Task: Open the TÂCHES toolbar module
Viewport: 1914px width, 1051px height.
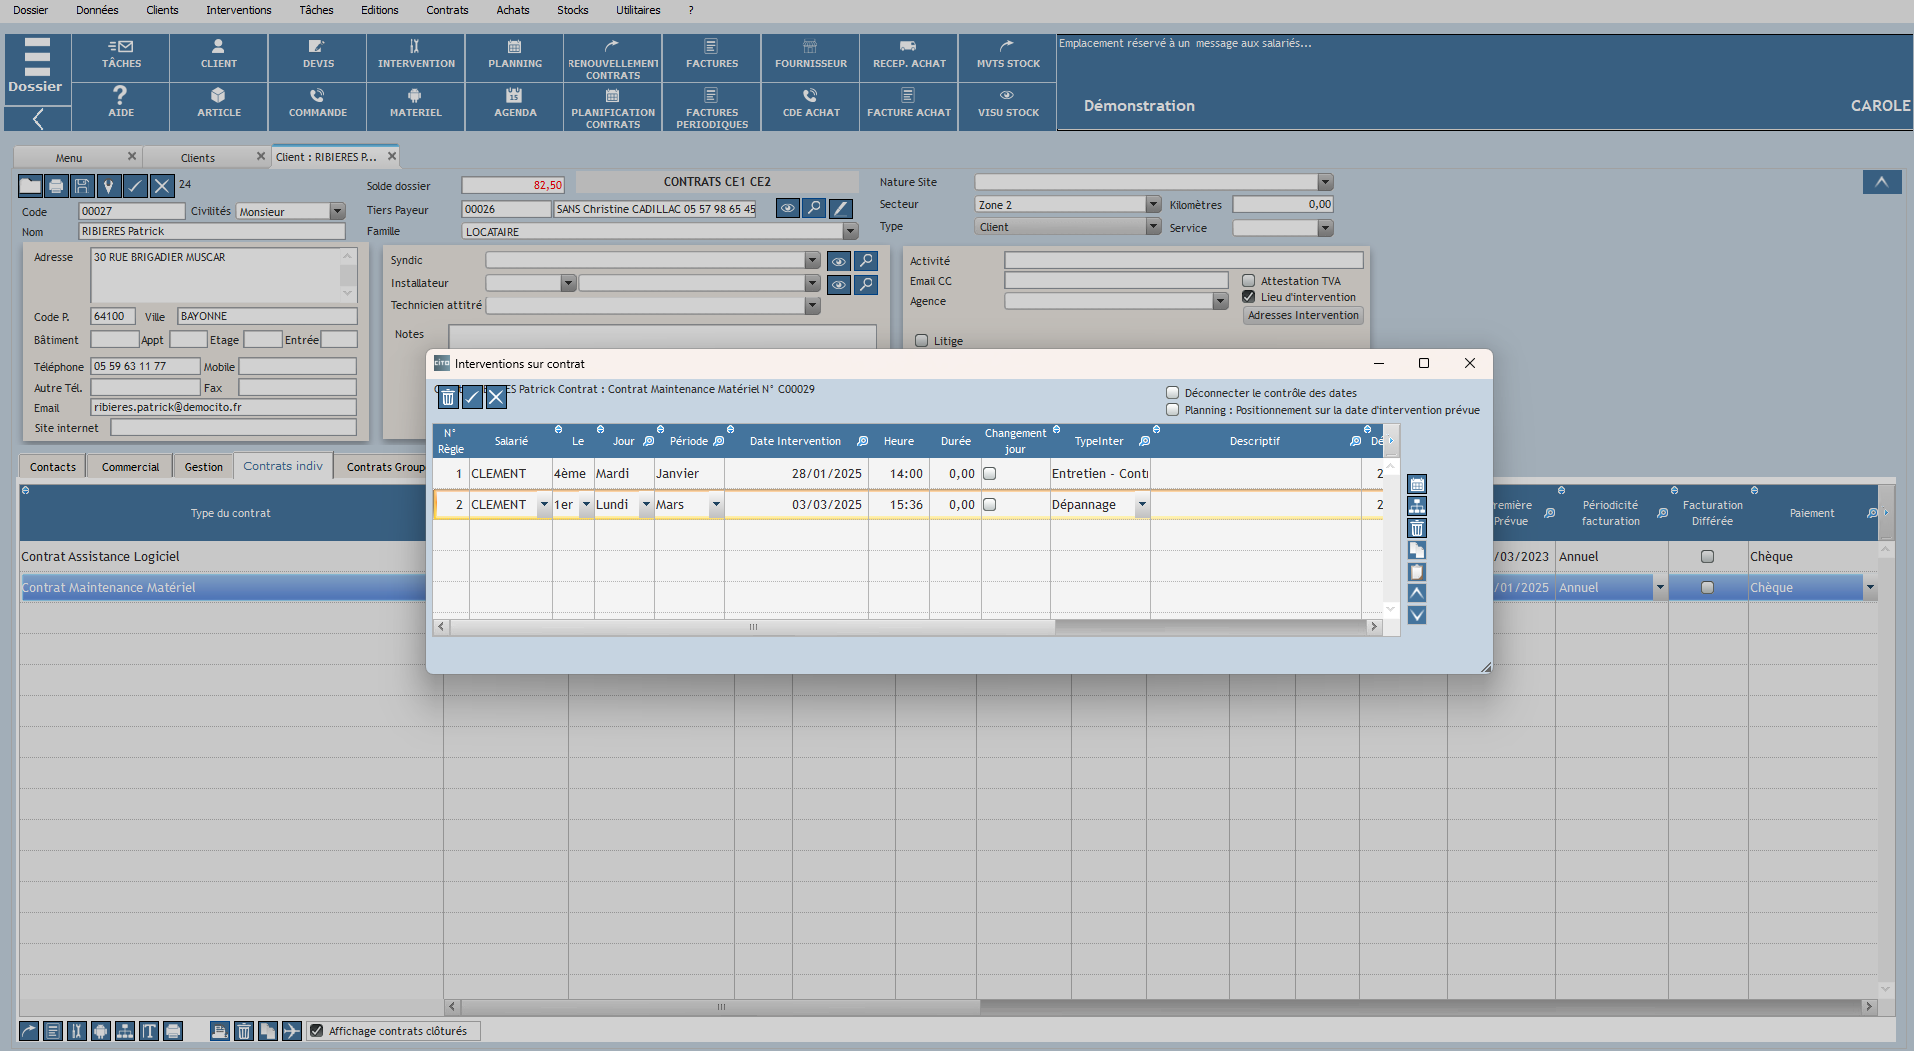Action: point(121,56)
